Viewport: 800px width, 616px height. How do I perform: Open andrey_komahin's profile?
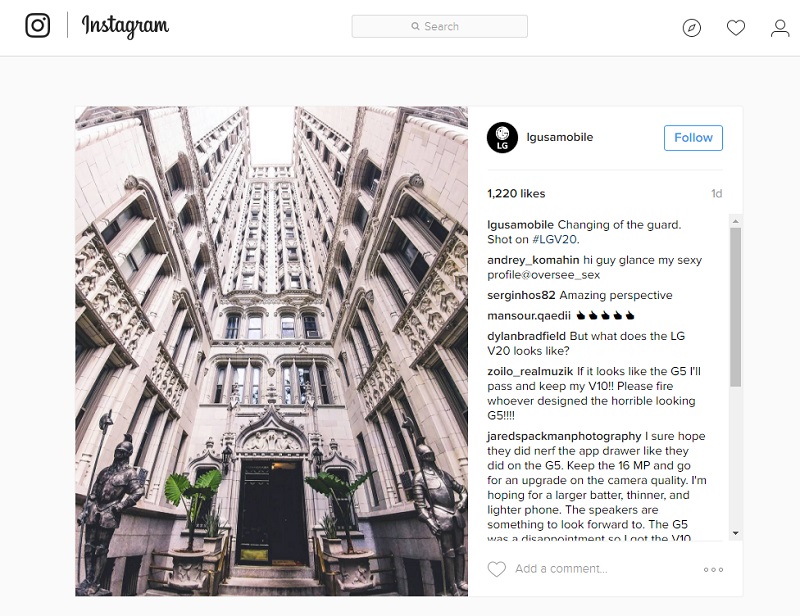[533, 260]
